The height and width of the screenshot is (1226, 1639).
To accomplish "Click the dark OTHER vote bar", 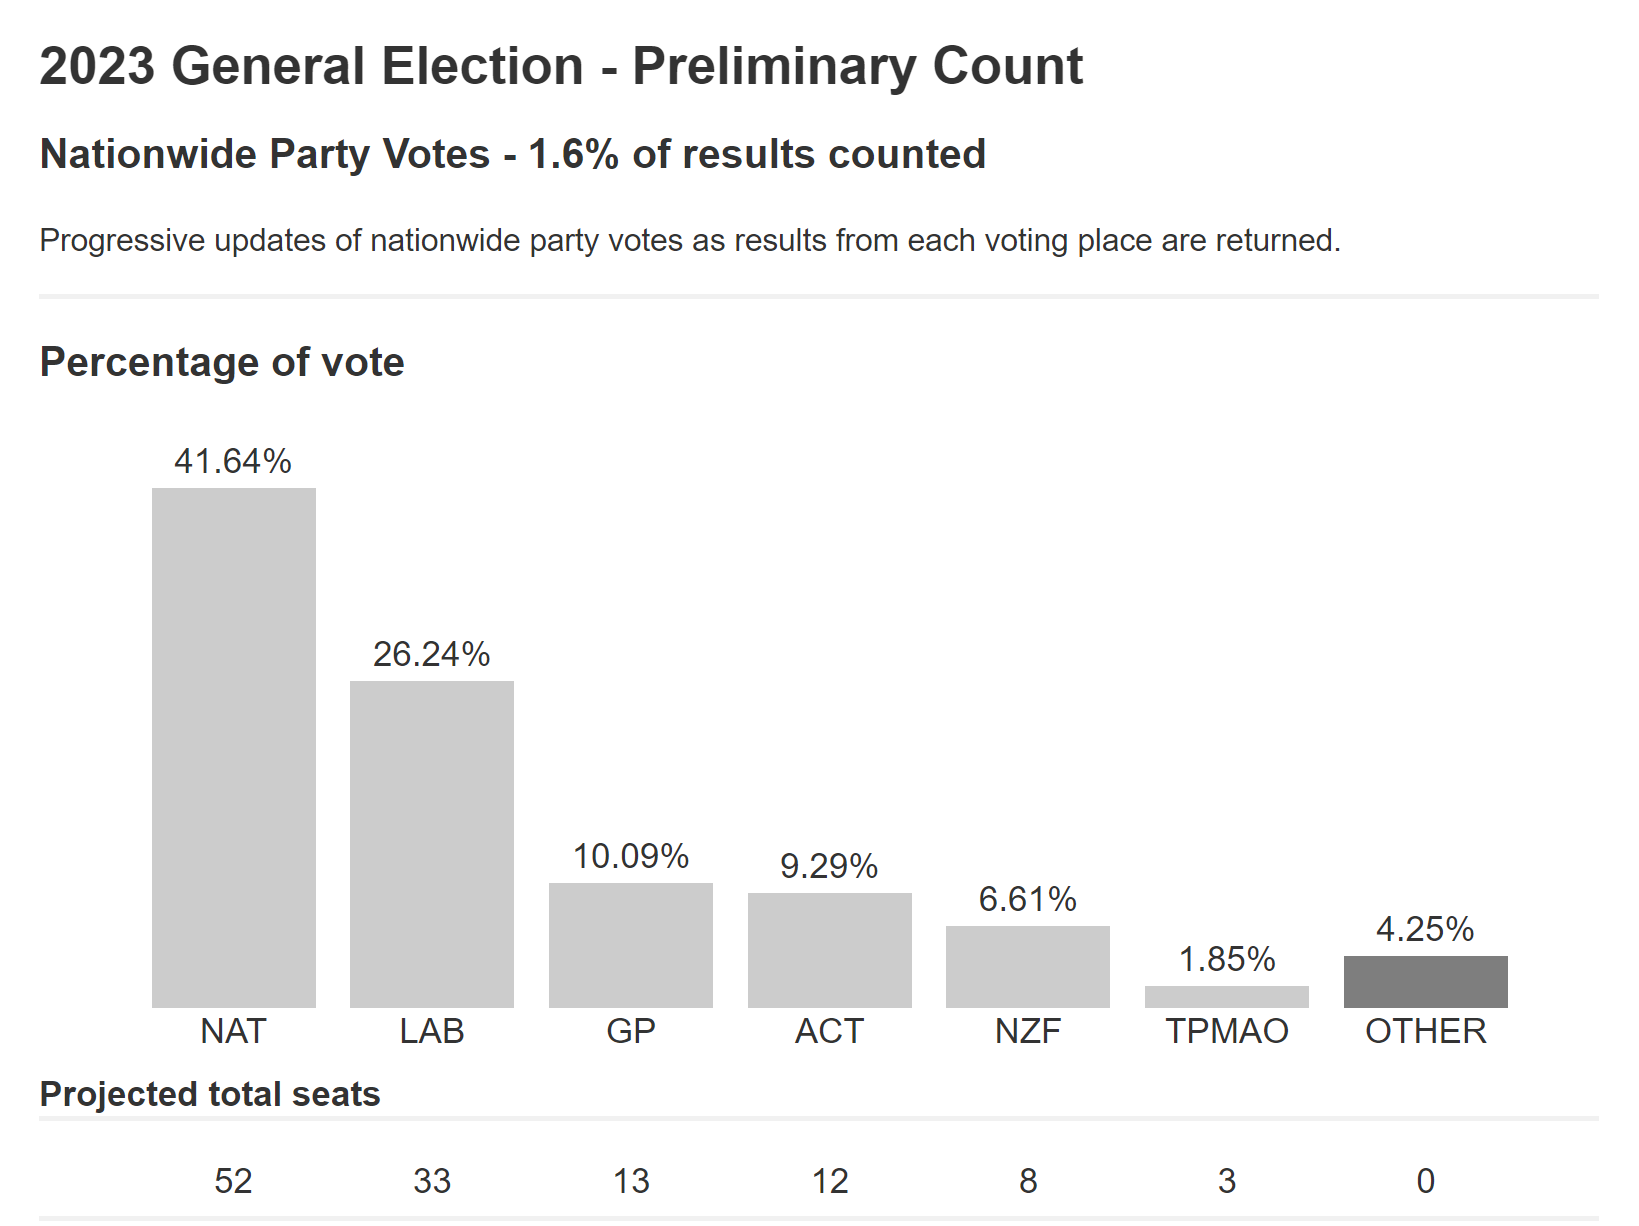I will click(1425, 982).
